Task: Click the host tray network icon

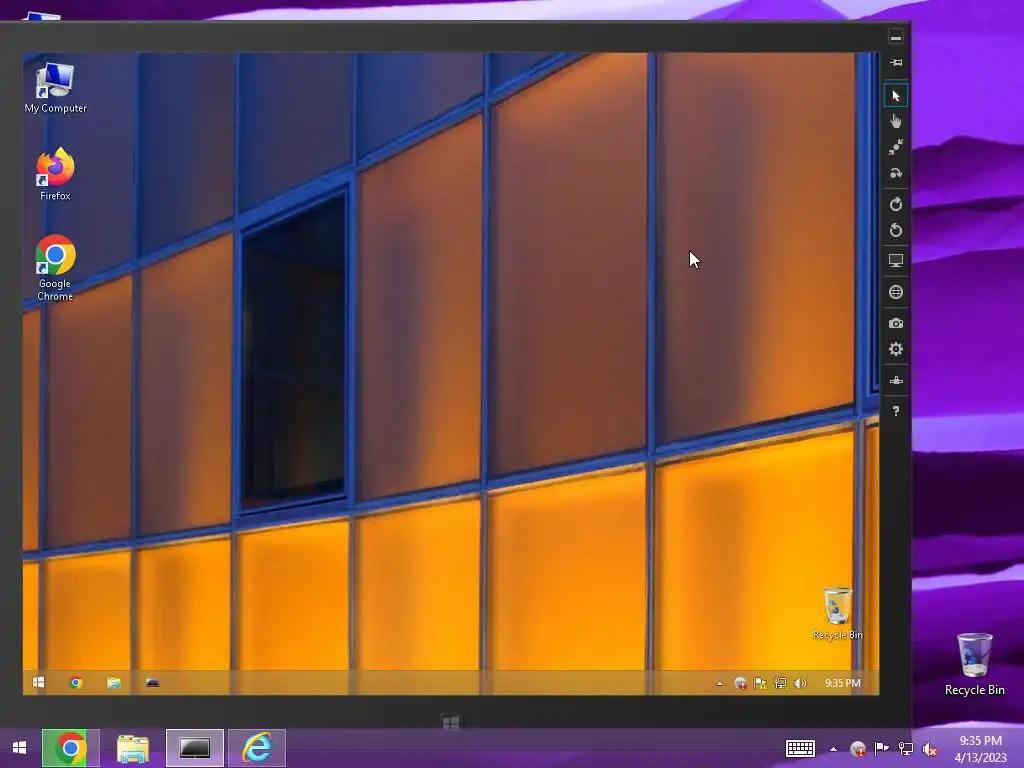Action: [x=906, y=748]
